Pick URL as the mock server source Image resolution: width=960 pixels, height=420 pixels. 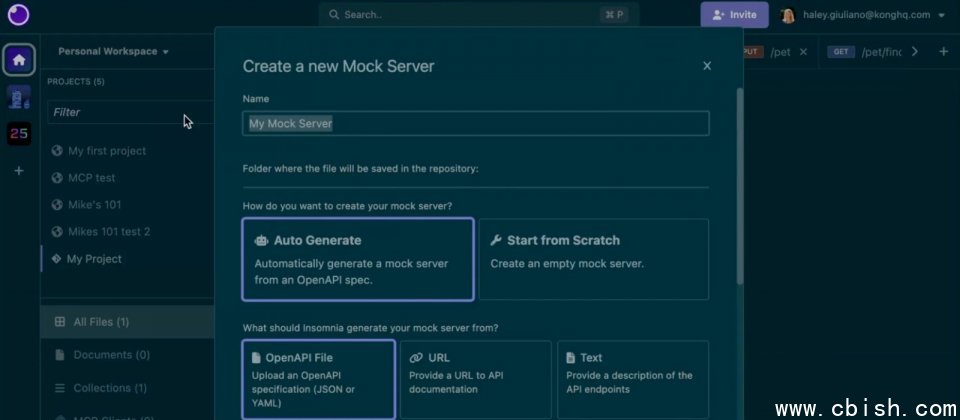(x=475, y=379)
